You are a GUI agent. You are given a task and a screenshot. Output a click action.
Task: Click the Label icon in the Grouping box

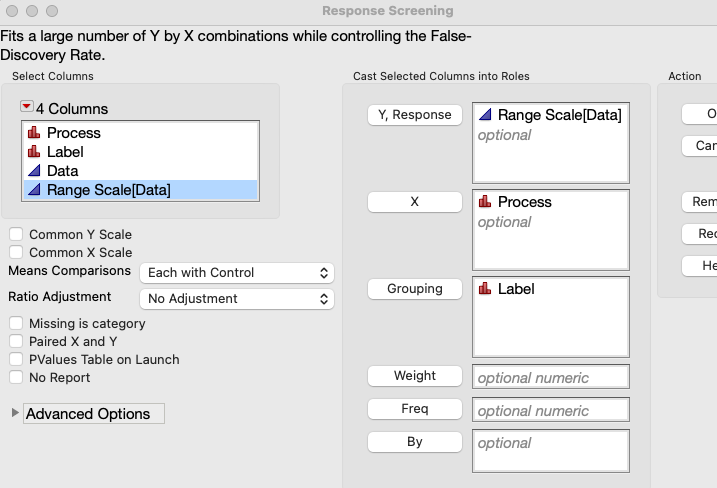click(x=485, y=289)
